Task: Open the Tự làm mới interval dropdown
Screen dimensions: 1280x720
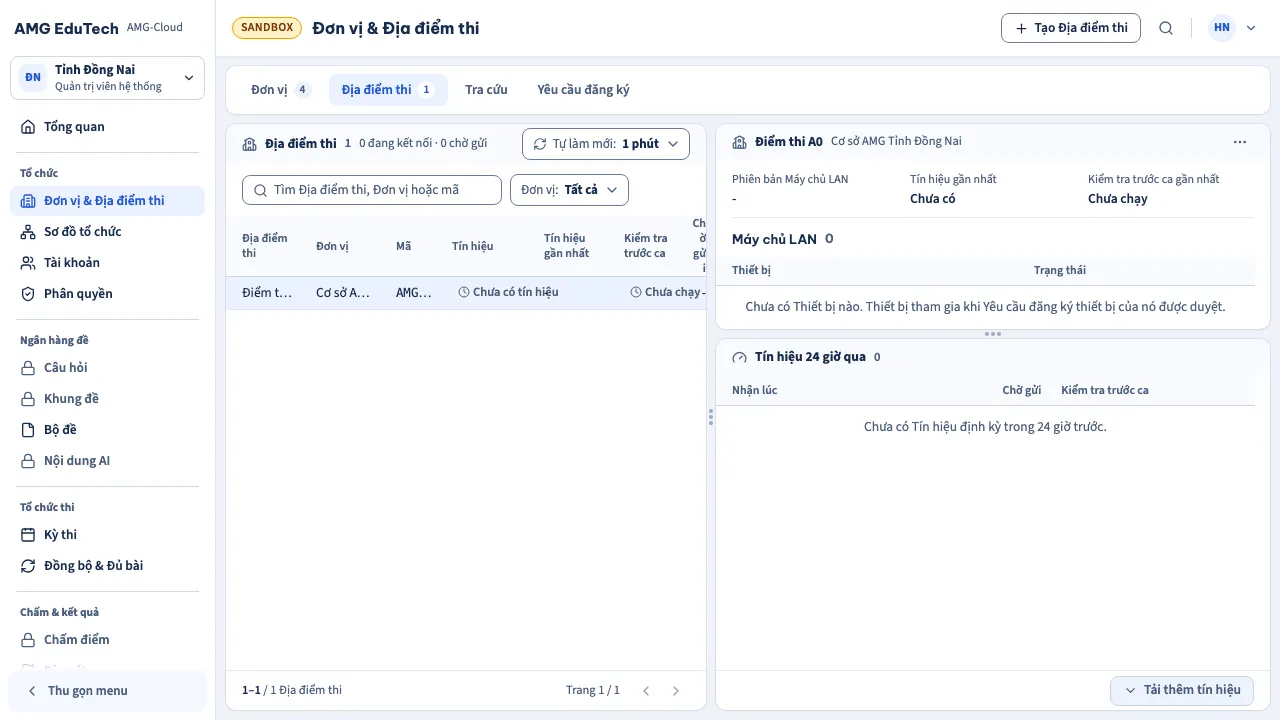Action: (x=606, y=144)
